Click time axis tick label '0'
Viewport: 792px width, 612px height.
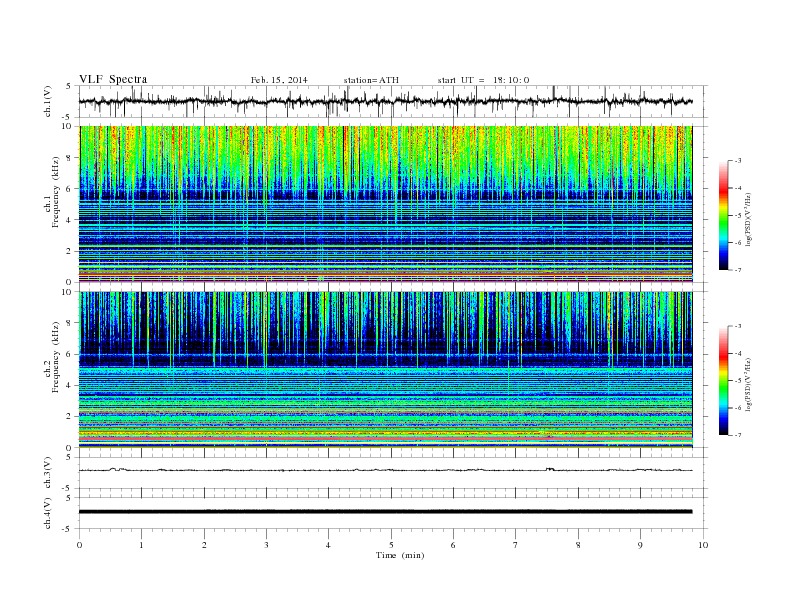pos(79,545)
